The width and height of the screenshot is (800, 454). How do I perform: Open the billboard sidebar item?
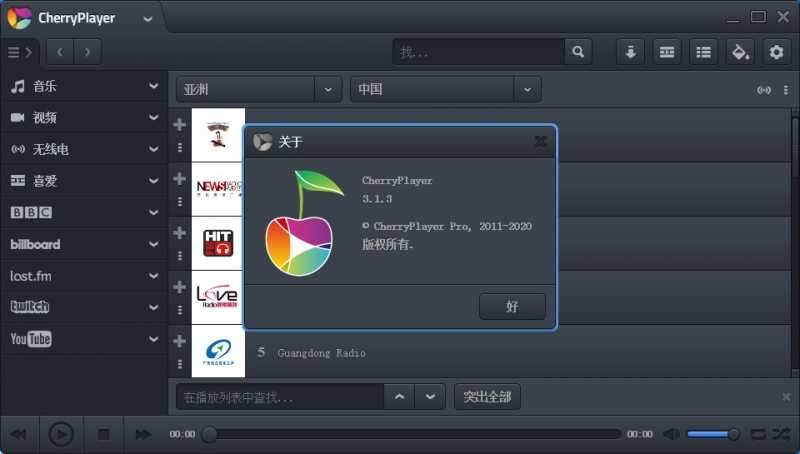coord(35,244)
